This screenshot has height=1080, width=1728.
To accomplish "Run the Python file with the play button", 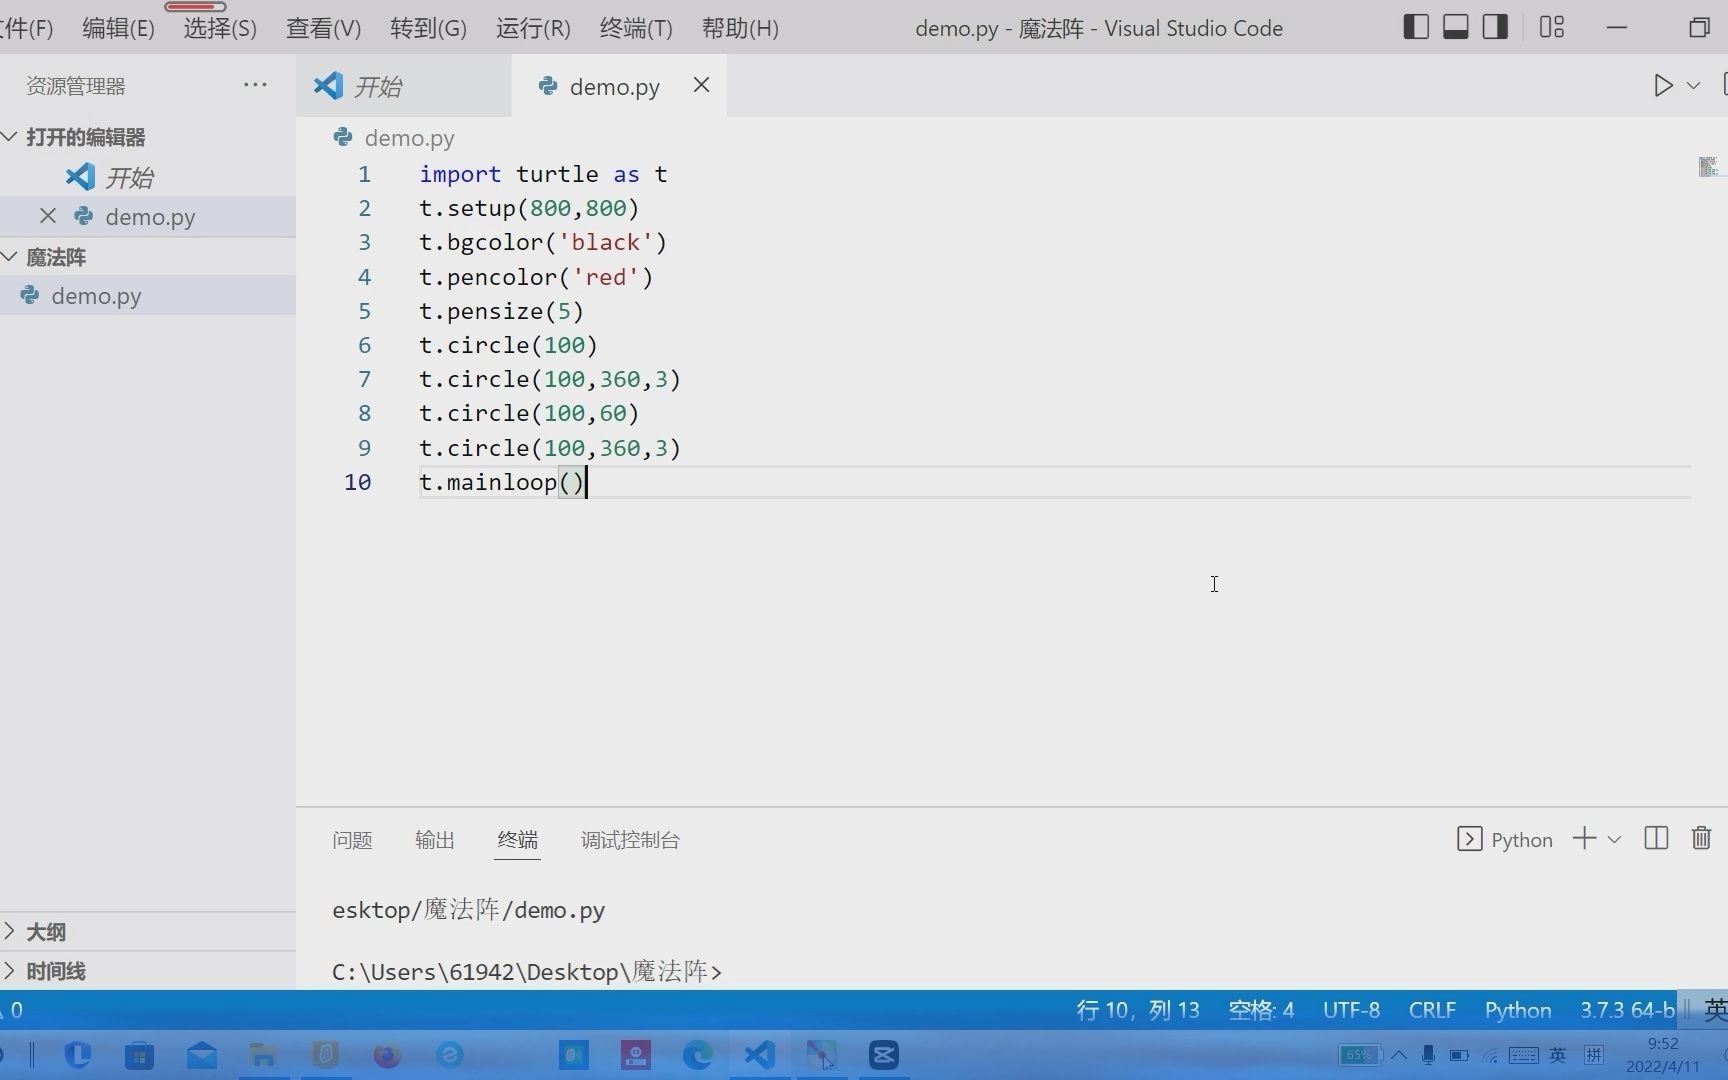I will coord(1662,85).
